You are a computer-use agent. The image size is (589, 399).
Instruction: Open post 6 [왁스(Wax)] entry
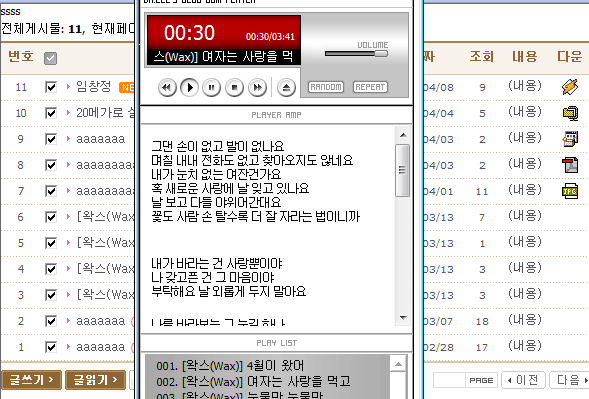[105, 217]
